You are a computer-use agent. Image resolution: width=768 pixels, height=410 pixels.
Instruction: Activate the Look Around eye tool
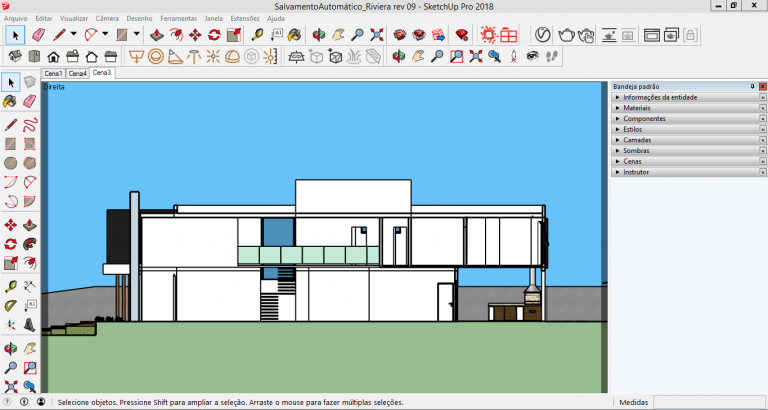(x=533, y=57)
